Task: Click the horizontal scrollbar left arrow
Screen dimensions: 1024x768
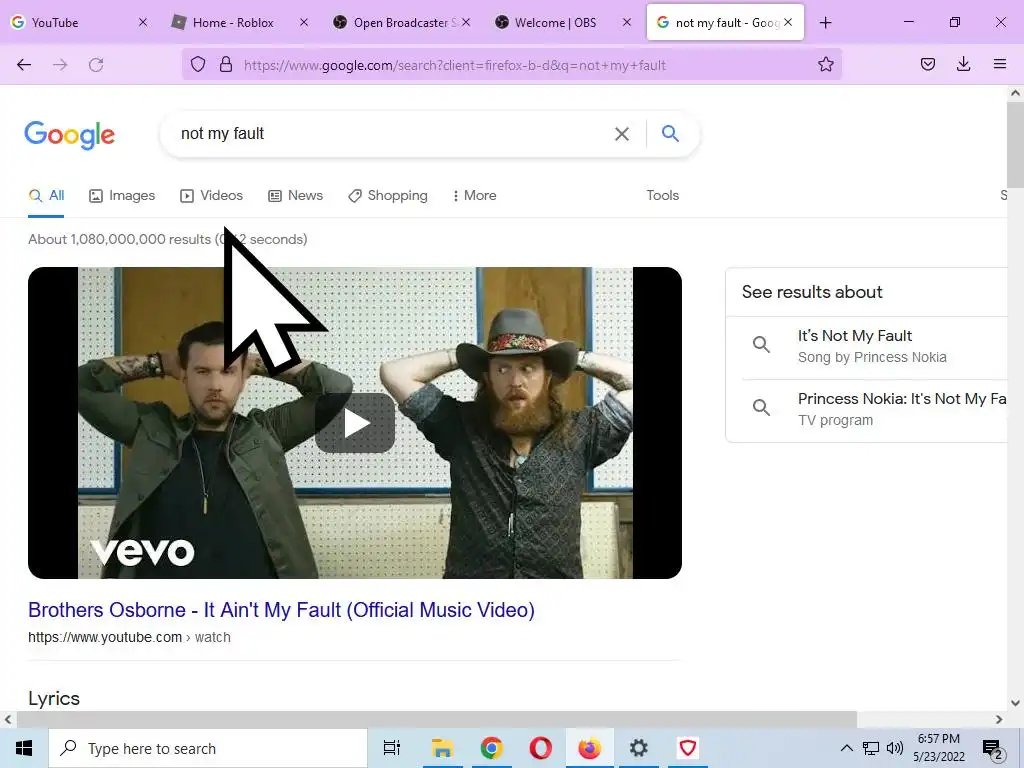Action: point(8,720)
